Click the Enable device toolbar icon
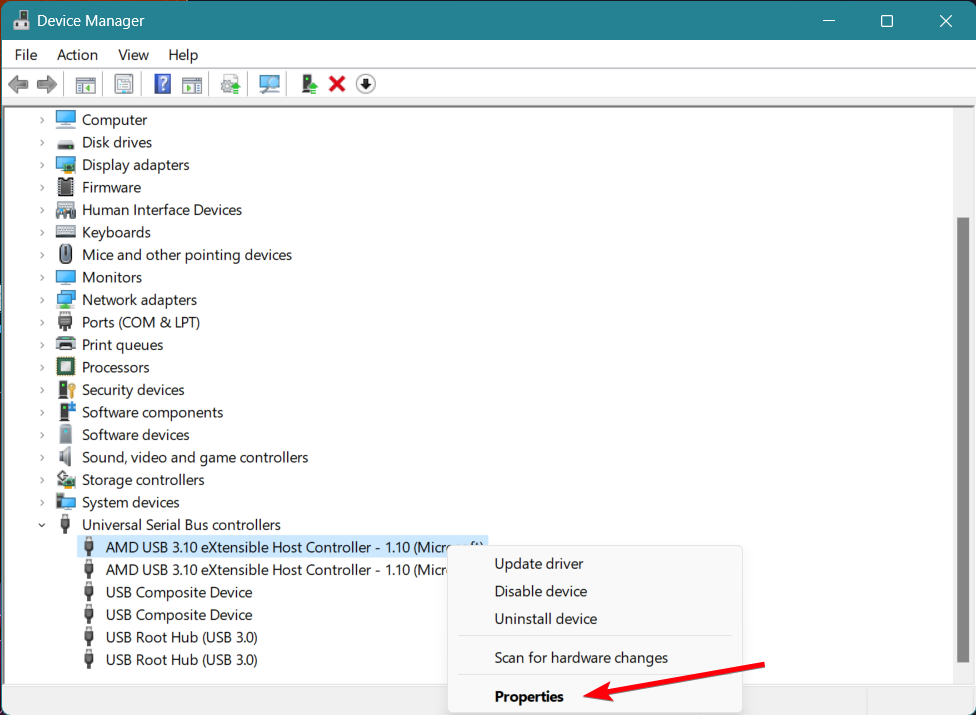 (309, 84)
